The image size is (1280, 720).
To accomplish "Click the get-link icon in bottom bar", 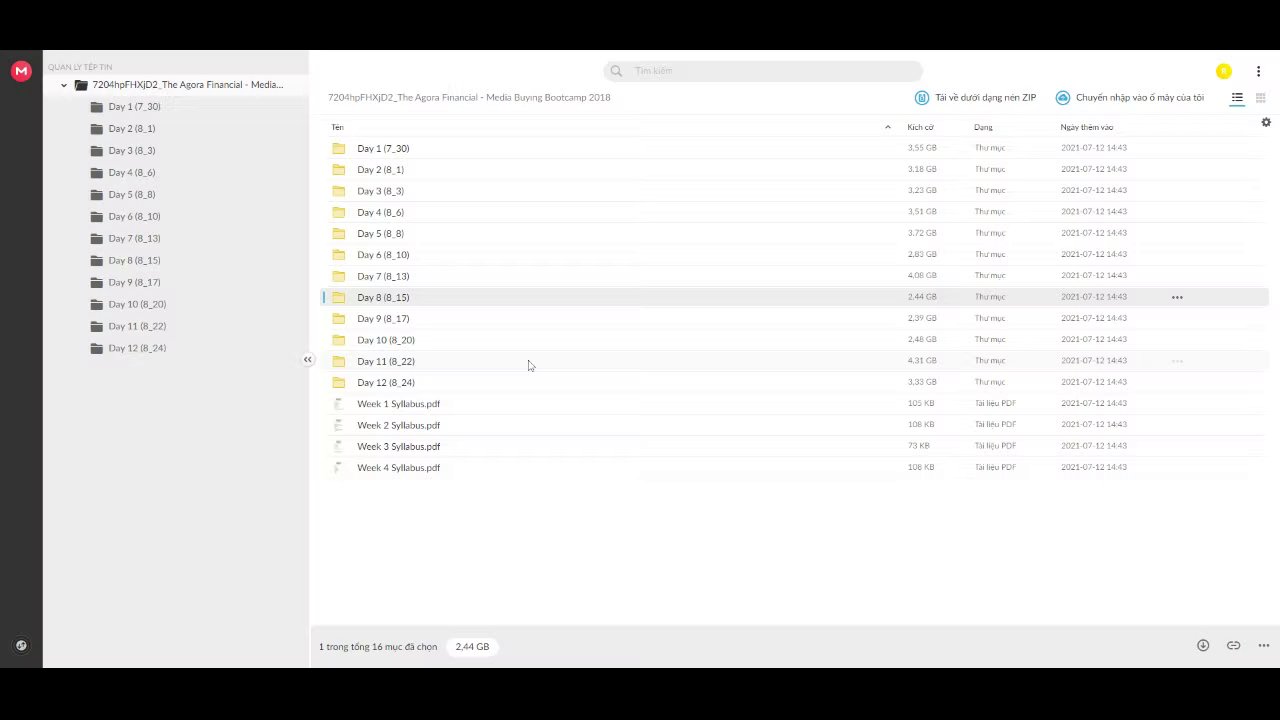I will point(1233,646).
